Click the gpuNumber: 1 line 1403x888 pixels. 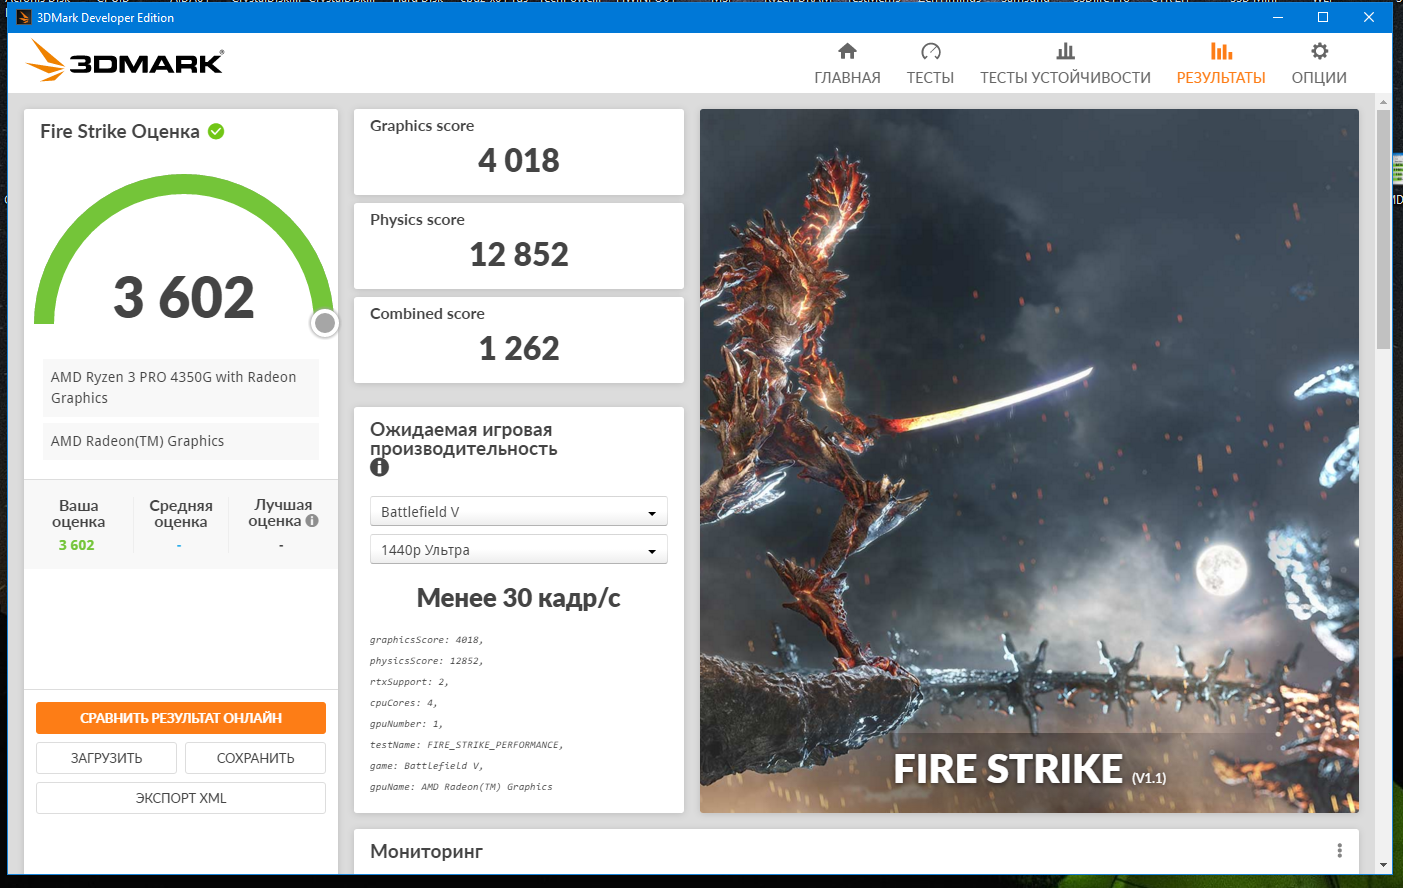click(x=406, y=724)
